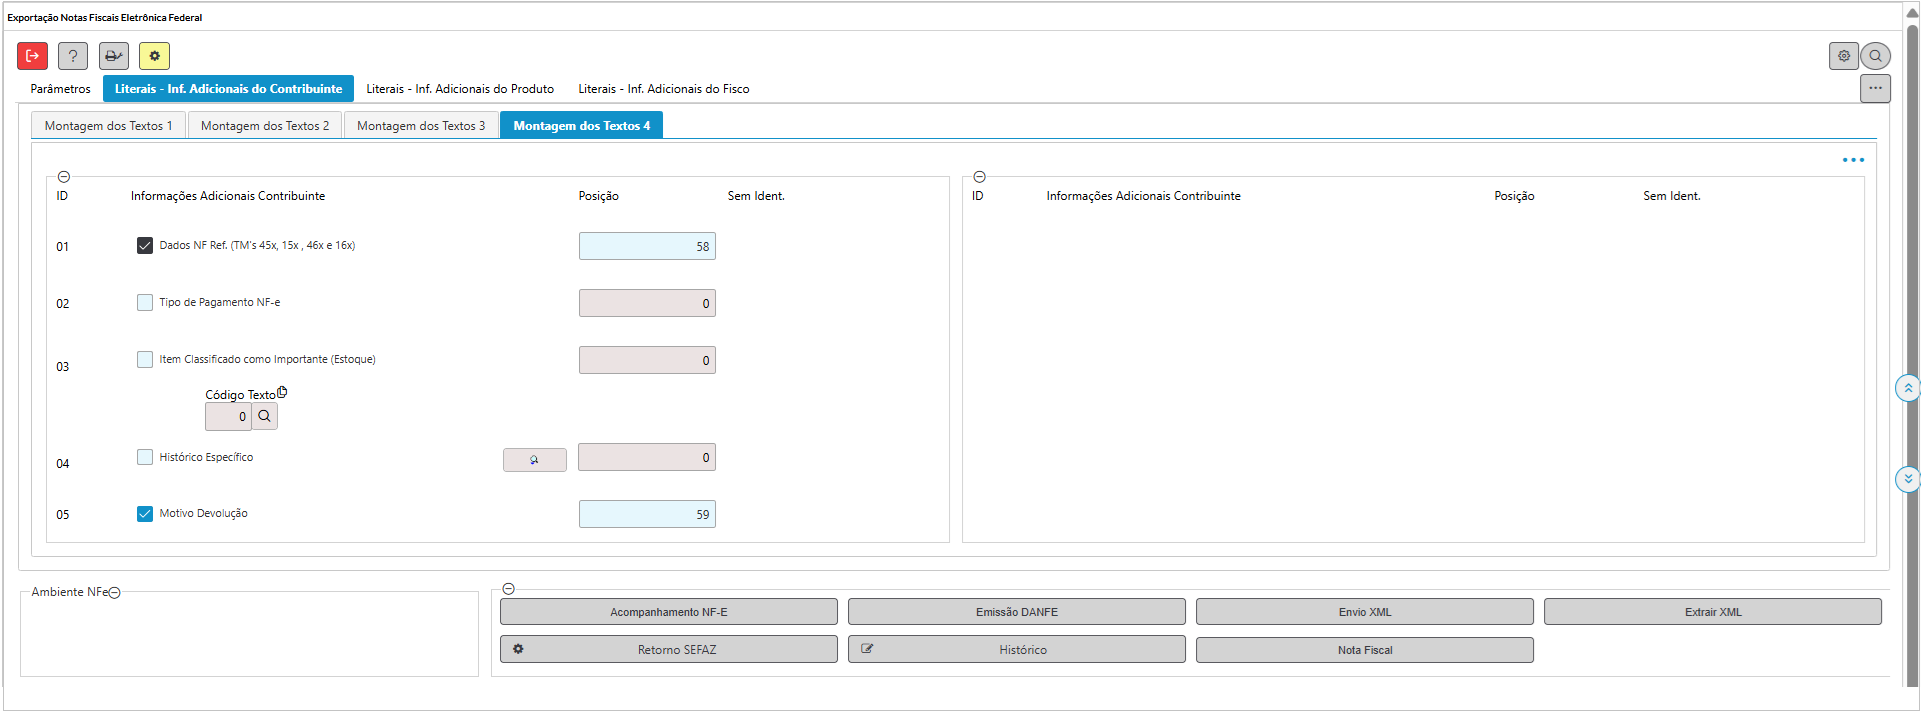Viewport: 1924px width, 713px height.
Task: Enable Tipo de Pagamento NF-e checkbox
Action: tap(145, 303)
